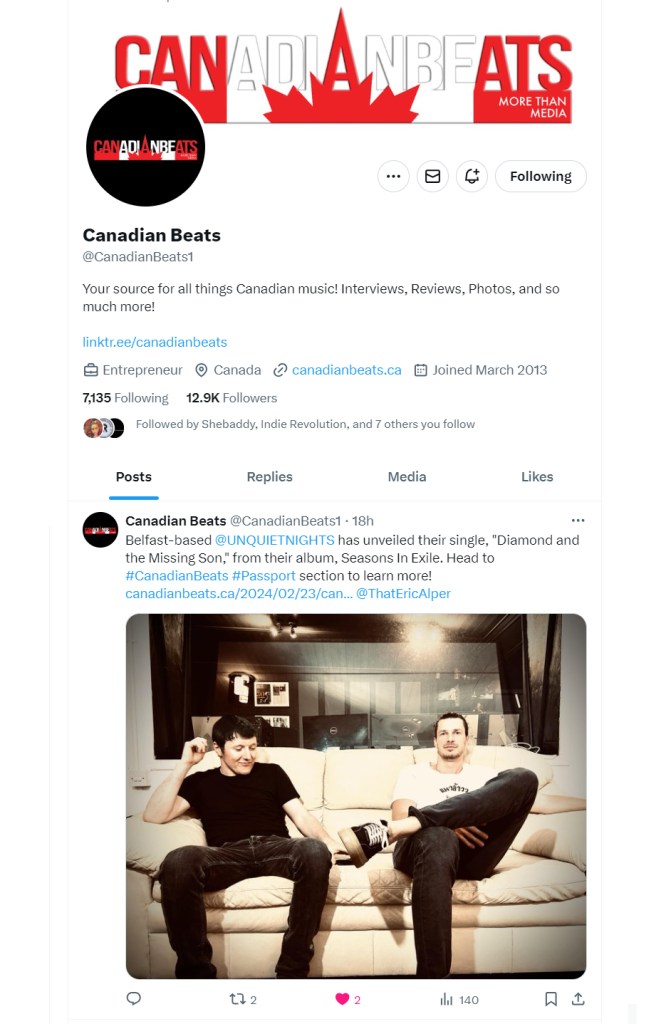The image size is (671, 1024).
Task: Repost the Unquiet Nights post
Action: (238, 999)
